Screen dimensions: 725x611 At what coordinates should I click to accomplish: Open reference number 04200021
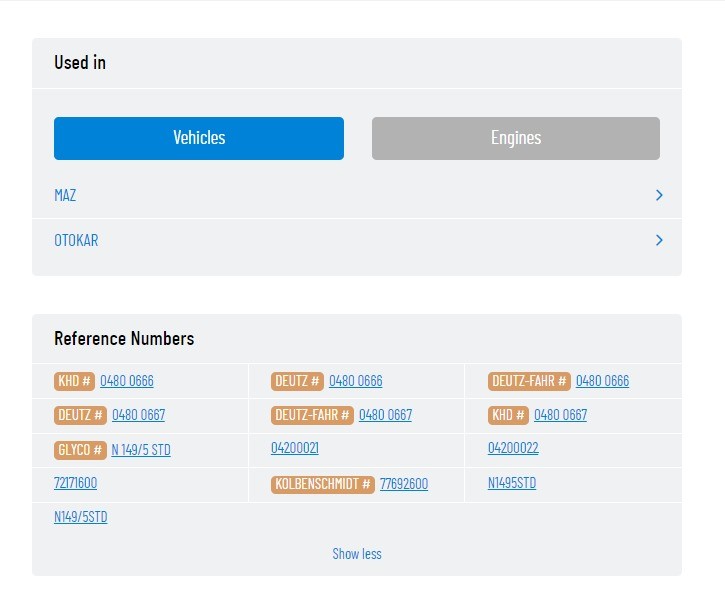click(x=295, y=448)
